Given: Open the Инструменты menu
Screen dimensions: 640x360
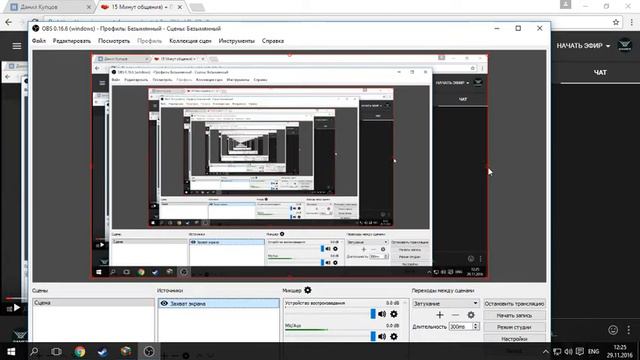Looking at the screenshot, I should (237, 41).
